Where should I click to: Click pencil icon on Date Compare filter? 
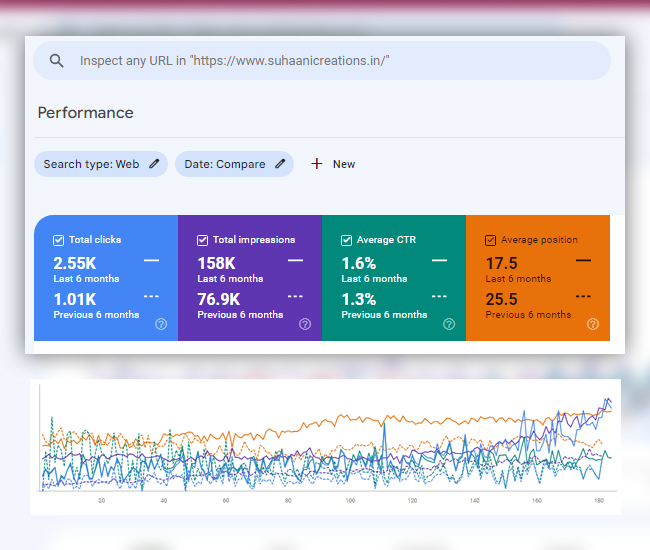pos(281,164)
